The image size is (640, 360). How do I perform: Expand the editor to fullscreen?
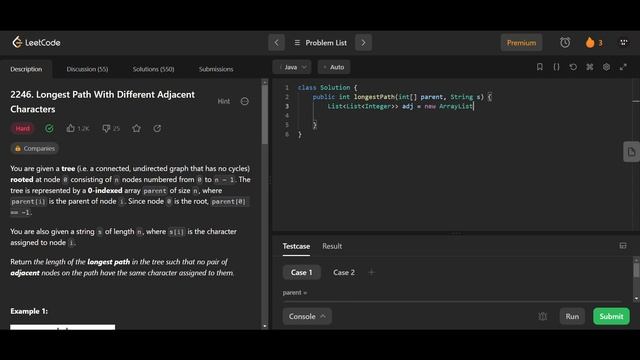click(623, 67)
